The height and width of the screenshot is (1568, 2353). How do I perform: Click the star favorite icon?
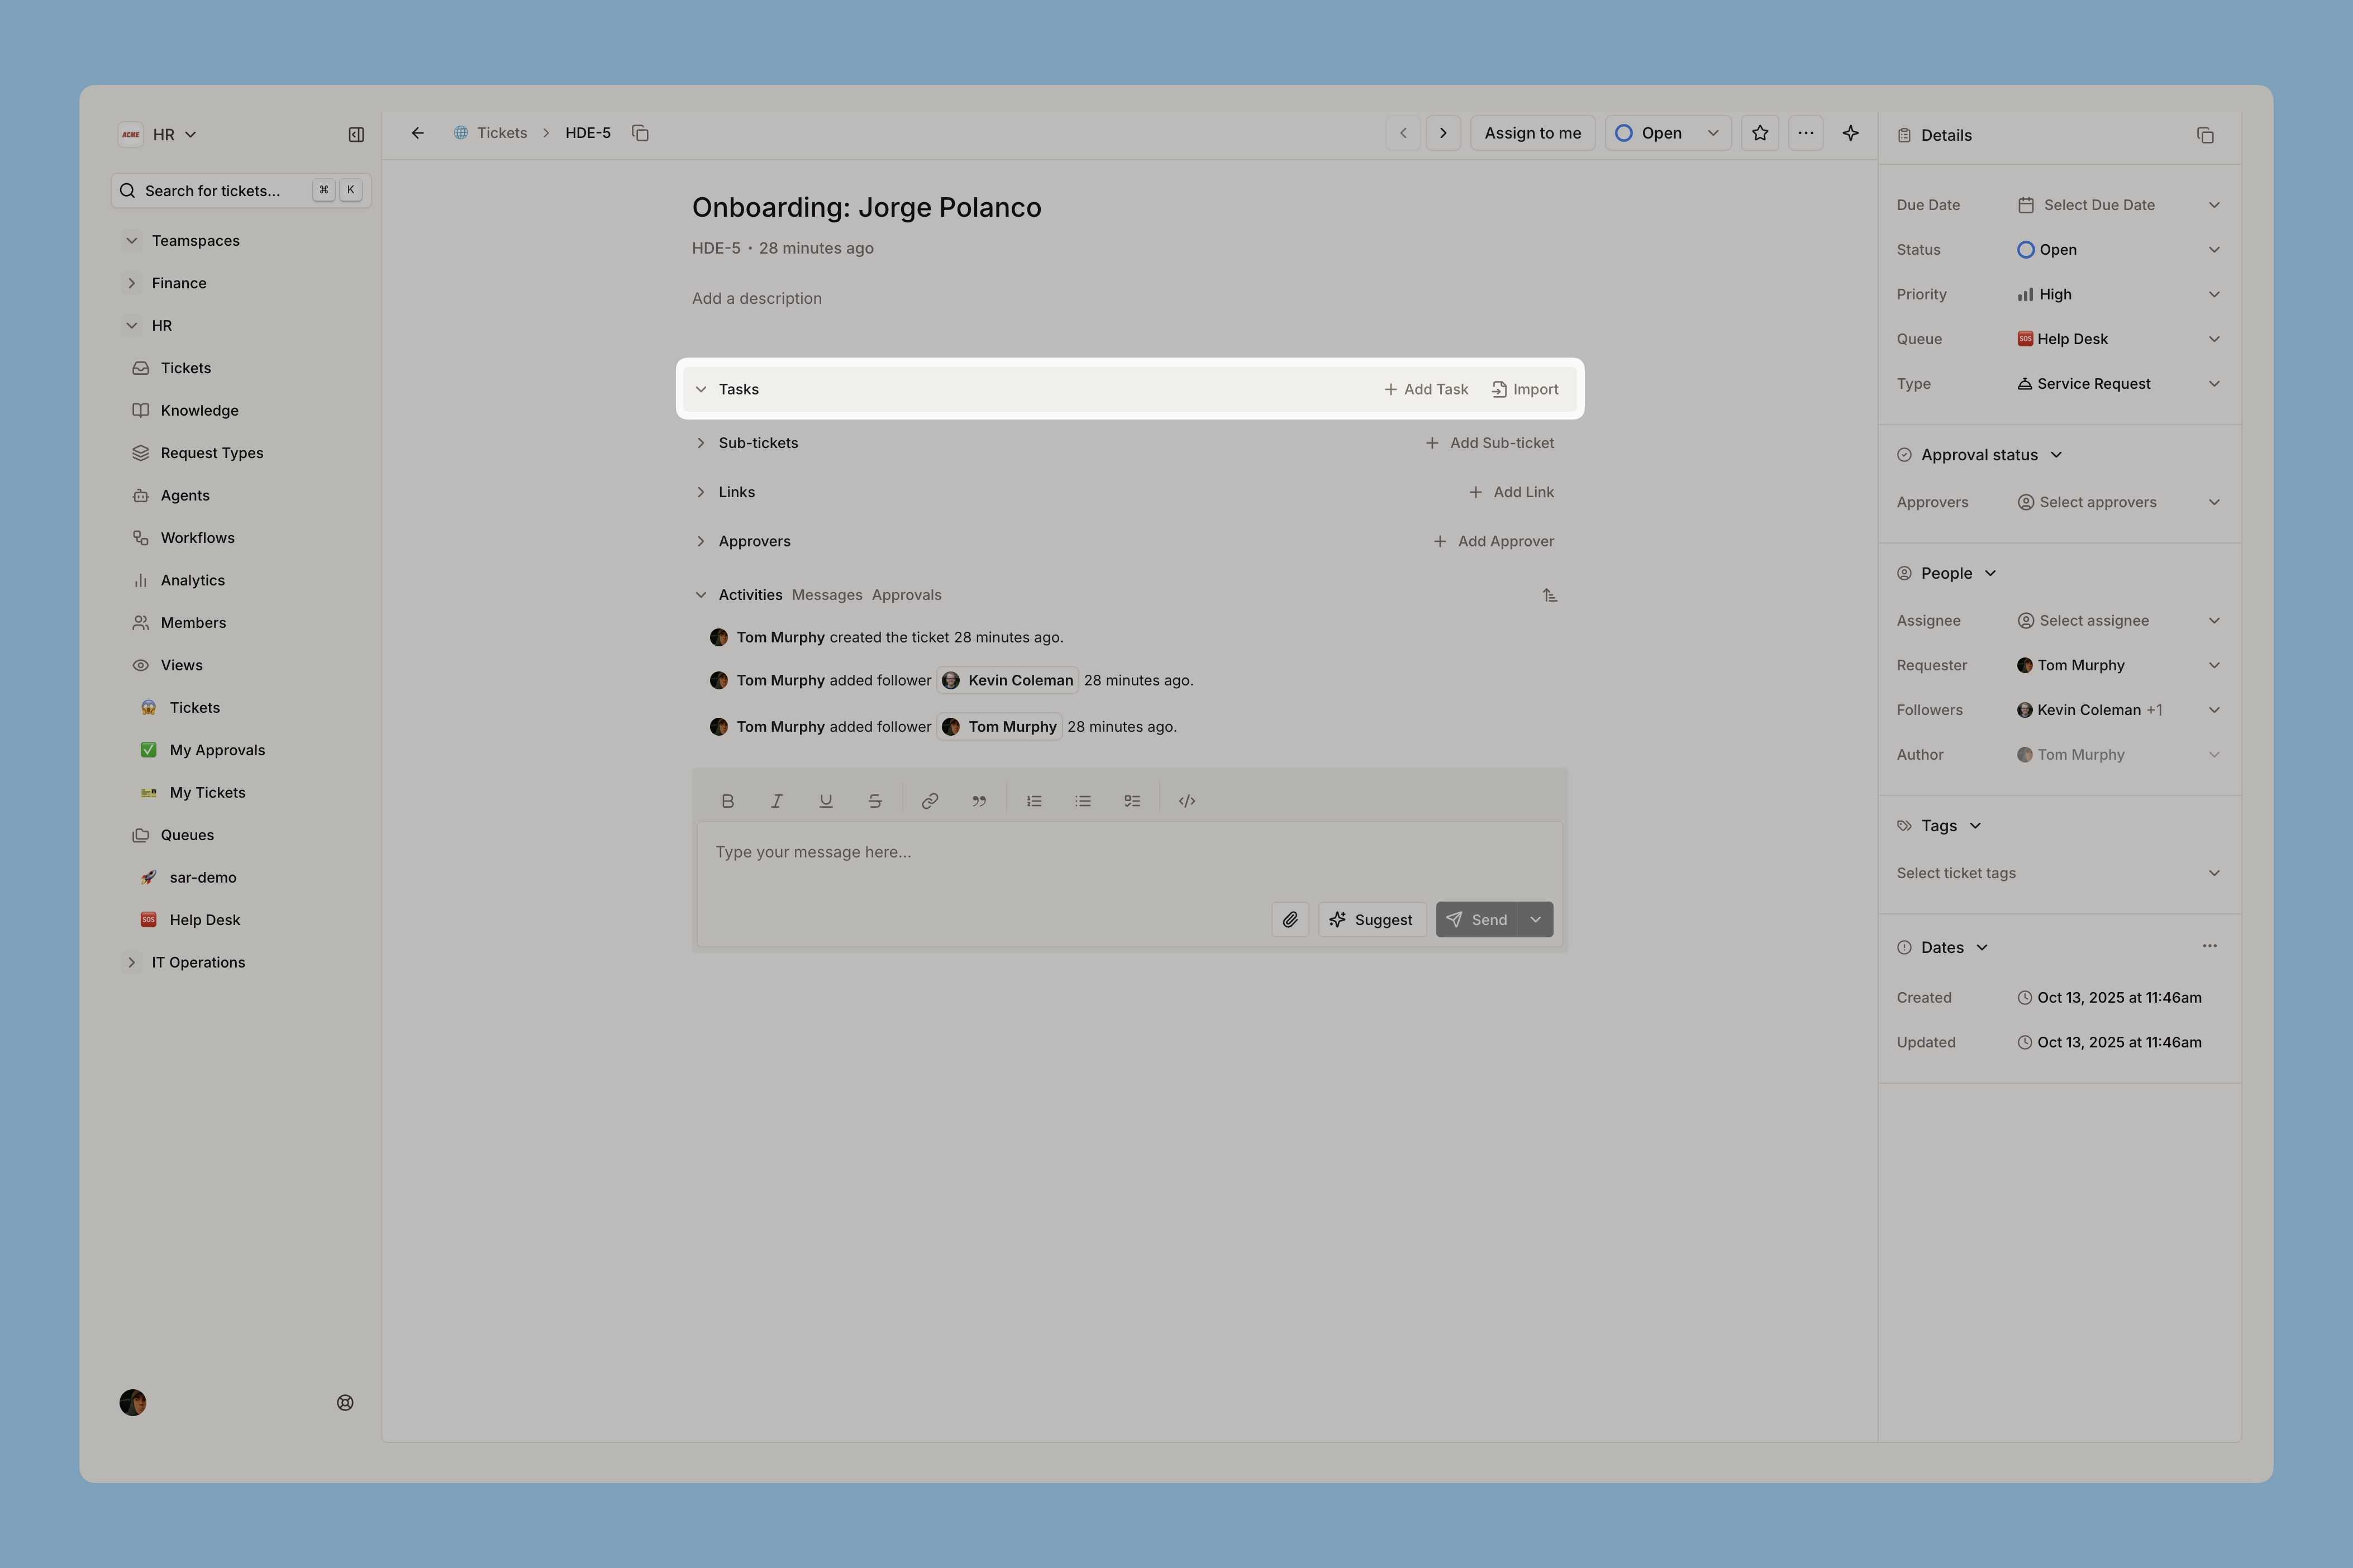1759,133
